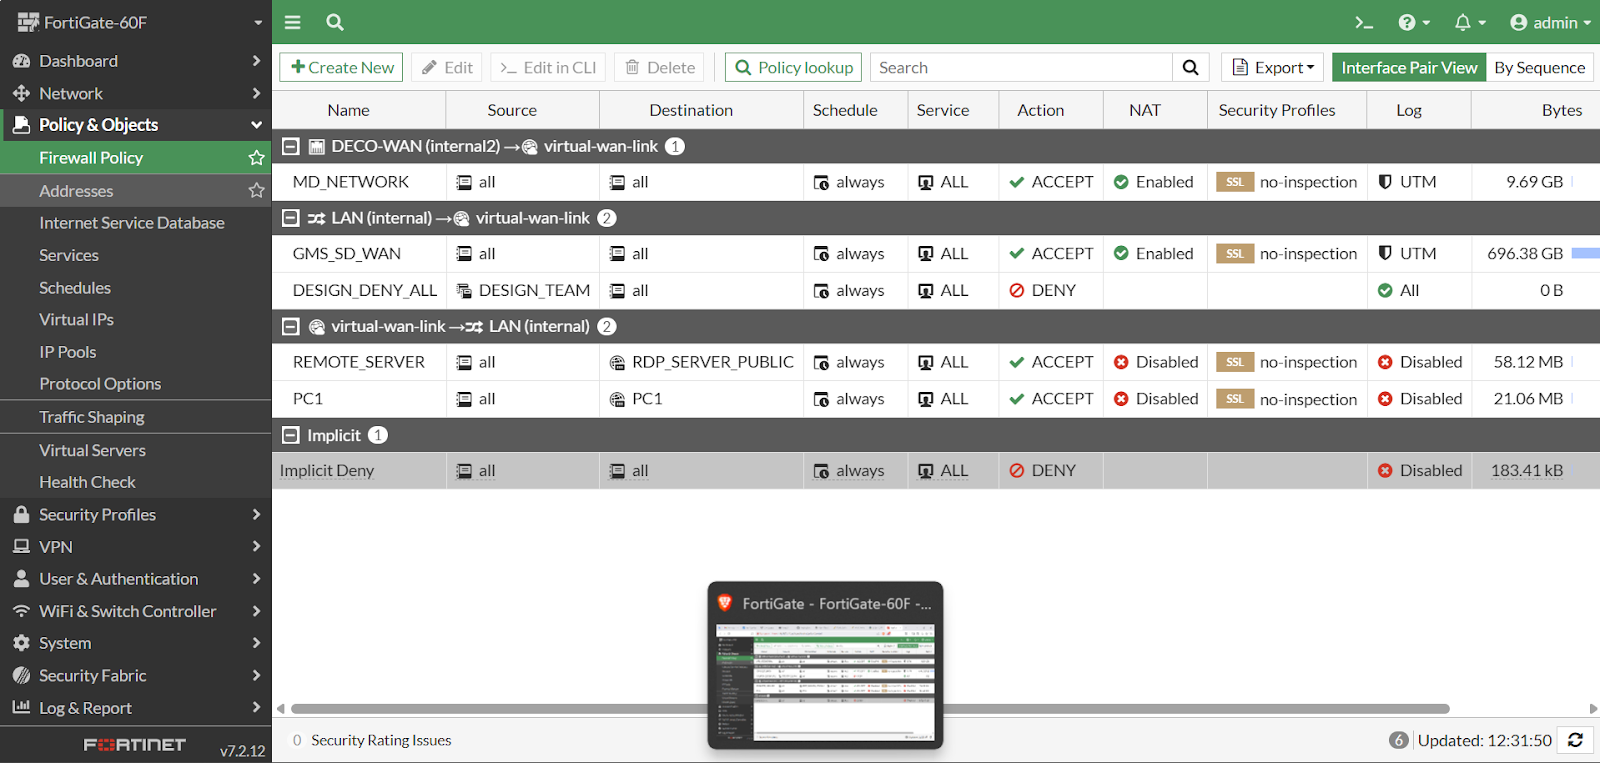Collapse the Implicit policy group

tap(291, 435)
